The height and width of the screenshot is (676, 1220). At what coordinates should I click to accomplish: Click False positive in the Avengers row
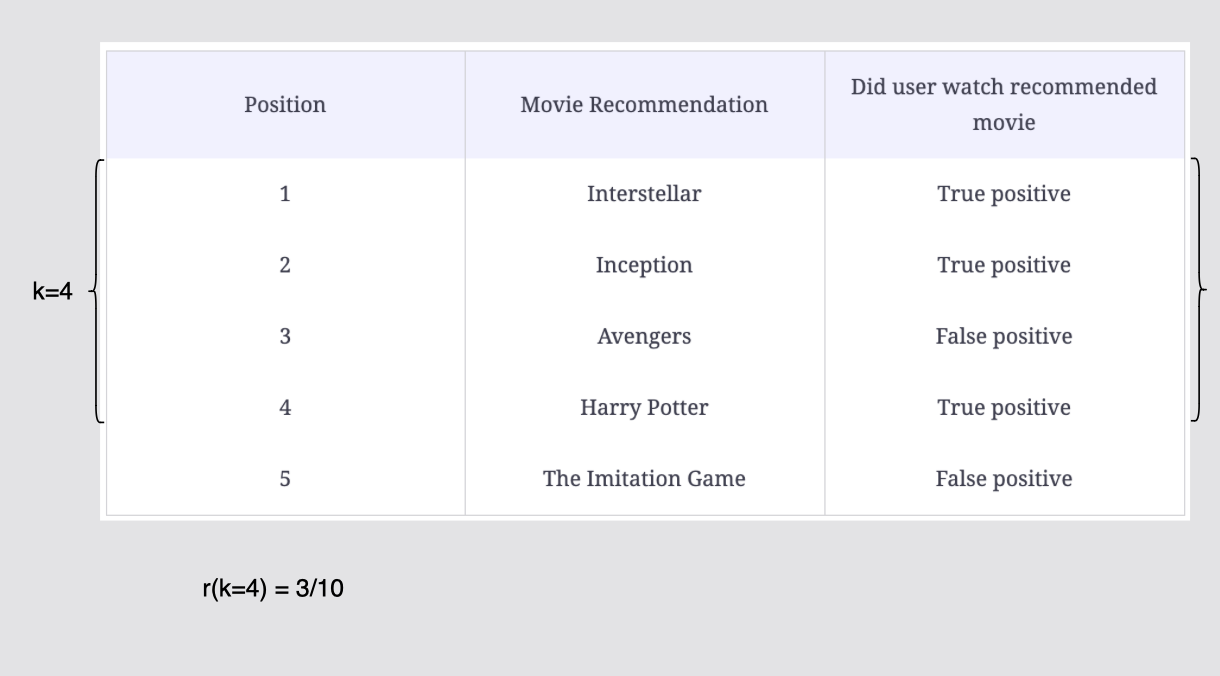pyautogui.click(x=1003, y=337)
